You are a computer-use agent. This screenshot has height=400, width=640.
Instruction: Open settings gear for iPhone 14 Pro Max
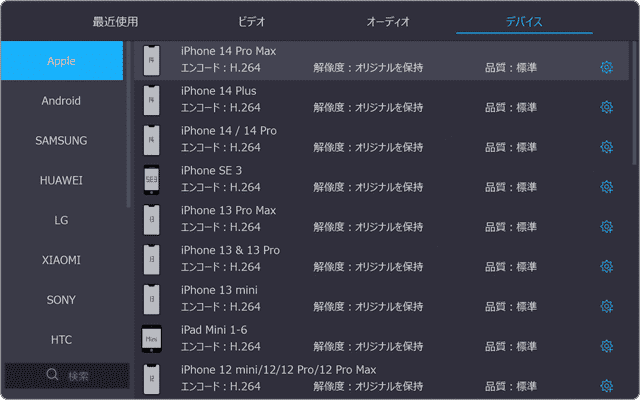coord(607,67)
